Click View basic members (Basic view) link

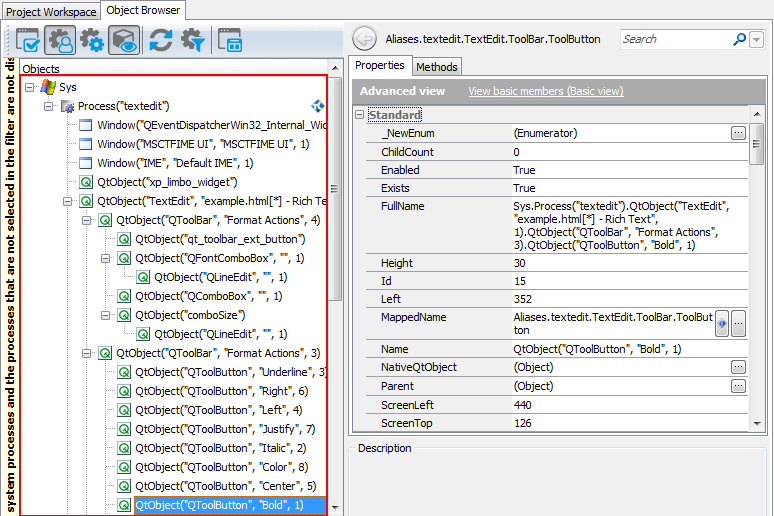(545, 91)
